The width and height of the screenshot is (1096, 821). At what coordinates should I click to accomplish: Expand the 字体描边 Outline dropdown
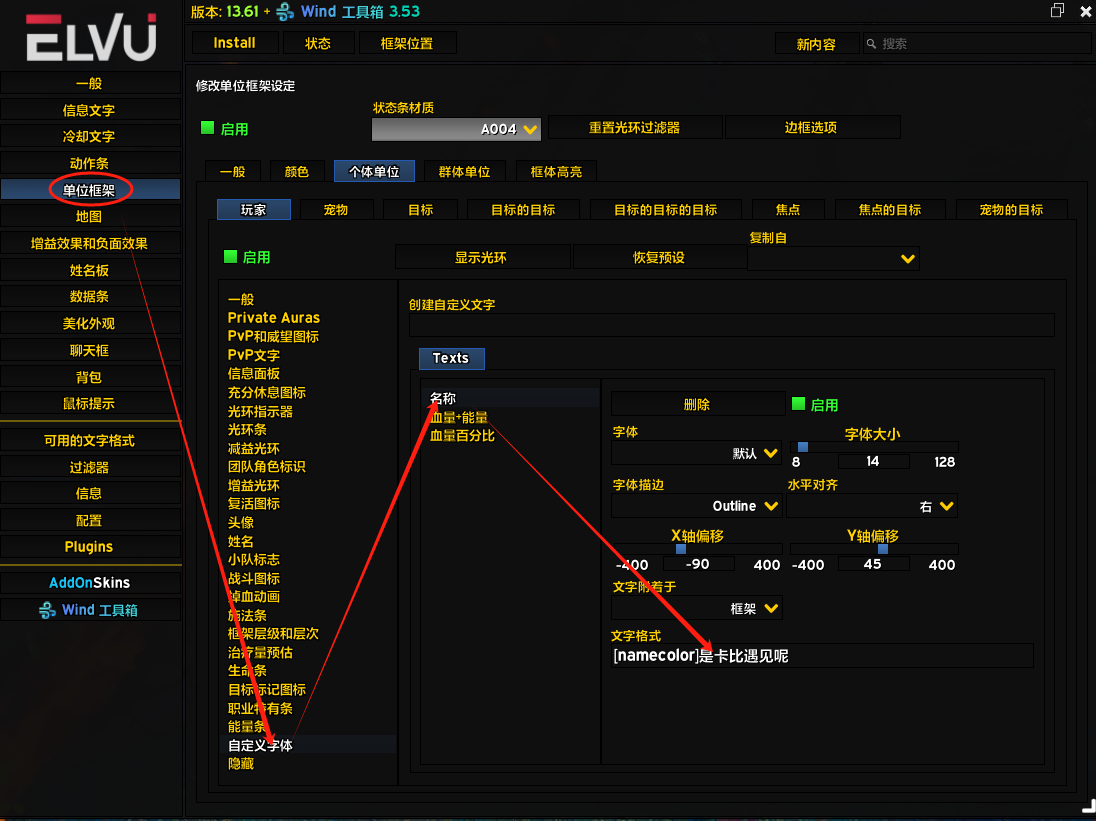coord(697,506)
